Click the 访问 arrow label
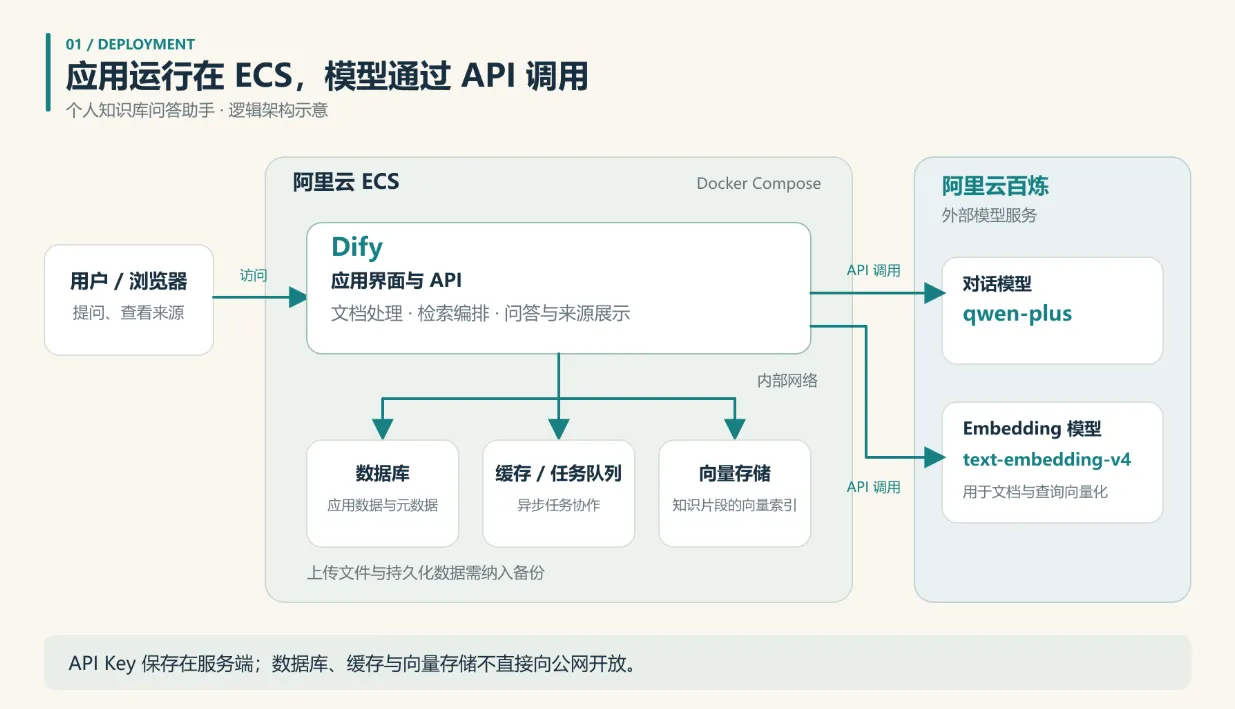The height and width of the screenshot is (709, 1235). [x=254, y=275]
